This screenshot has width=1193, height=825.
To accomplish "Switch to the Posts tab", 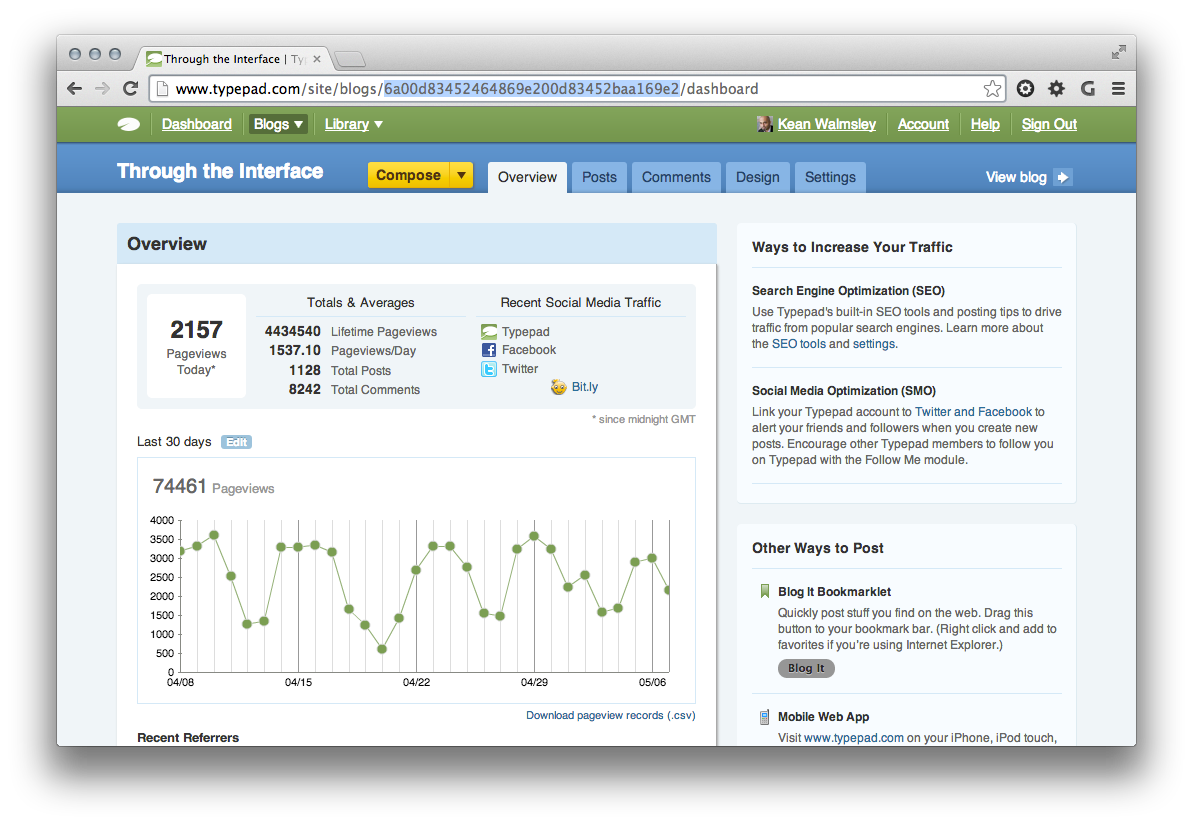I will [x=599, y=177].
